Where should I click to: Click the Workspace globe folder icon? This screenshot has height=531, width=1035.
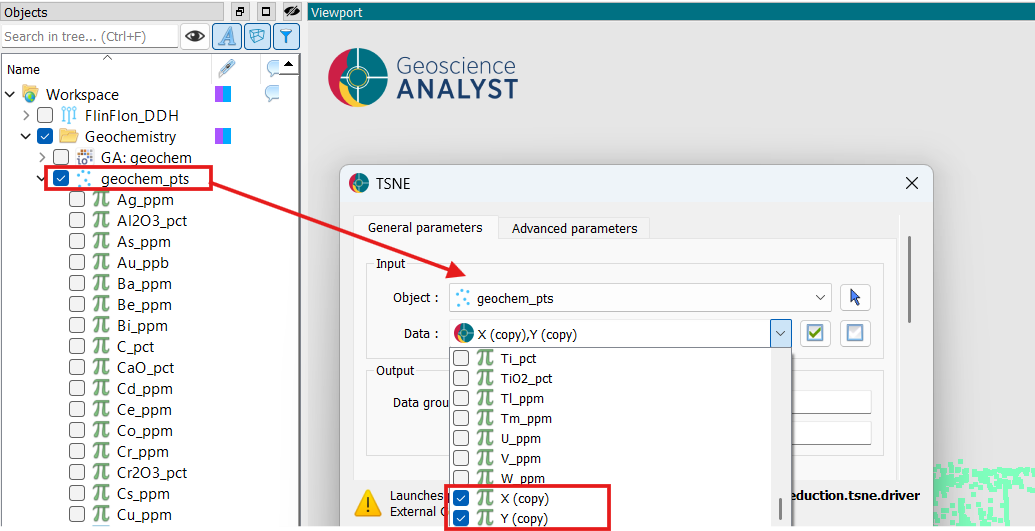[30, 94]
